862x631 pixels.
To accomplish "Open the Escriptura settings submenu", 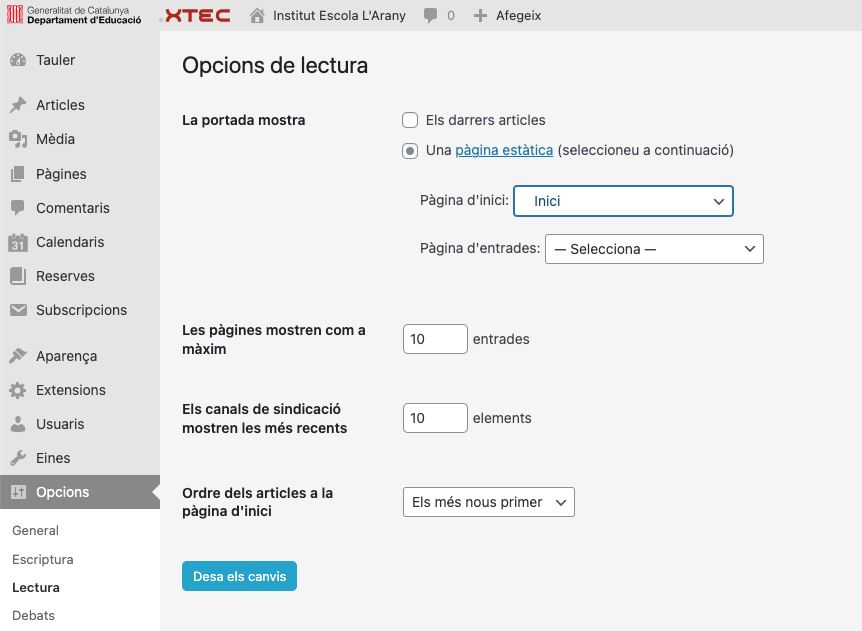I will [x=43, y=560].
